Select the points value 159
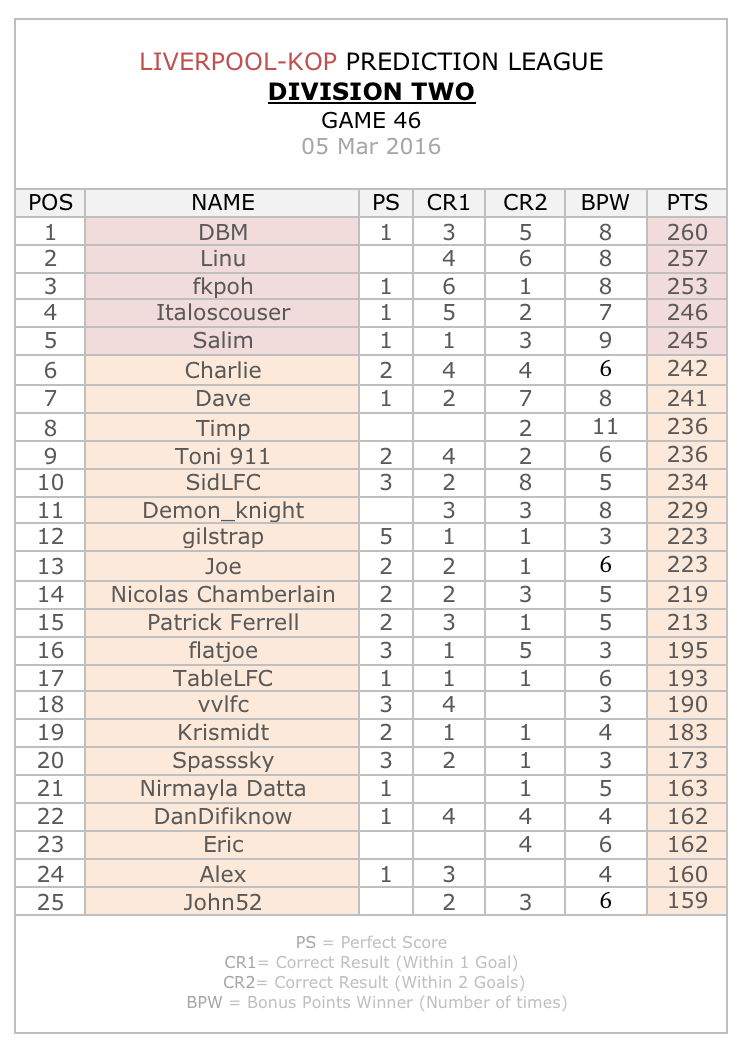This screenshot has width=748, height=1056. tap(687, 900)
